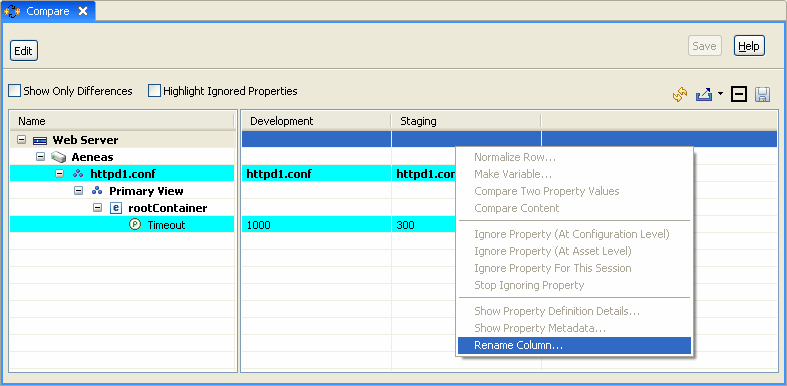Choose Make Variable menu item

[574, 174]
